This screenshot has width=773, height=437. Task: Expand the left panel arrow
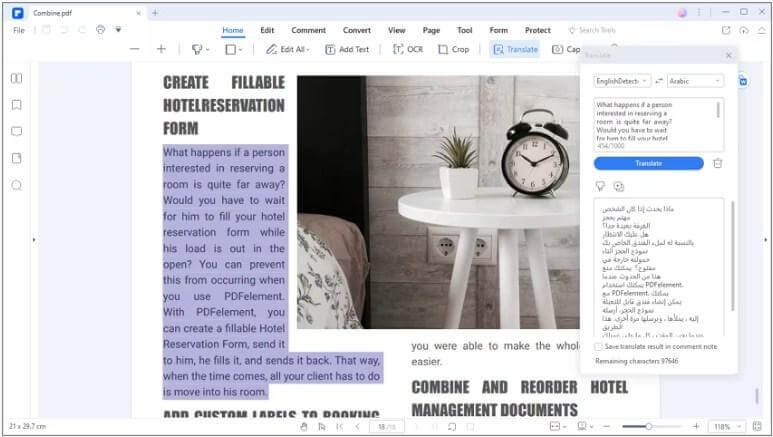[x=34, y=240]
